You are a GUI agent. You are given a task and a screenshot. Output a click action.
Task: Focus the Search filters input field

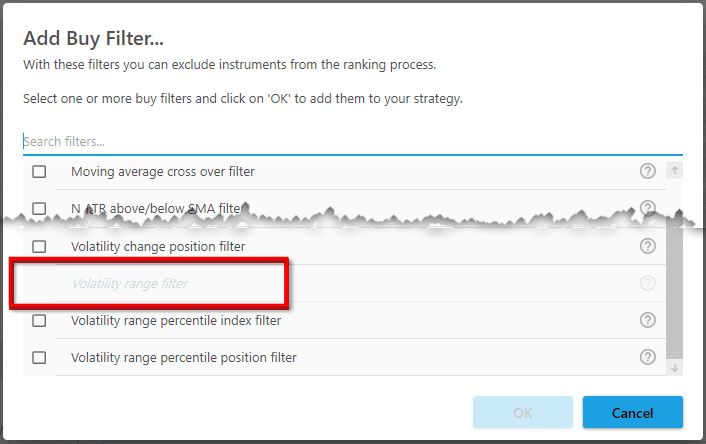click(353, 141)
